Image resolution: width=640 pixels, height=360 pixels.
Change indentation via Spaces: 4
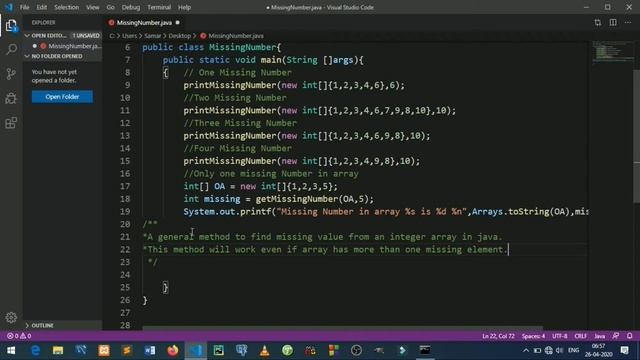pos(533,336)
